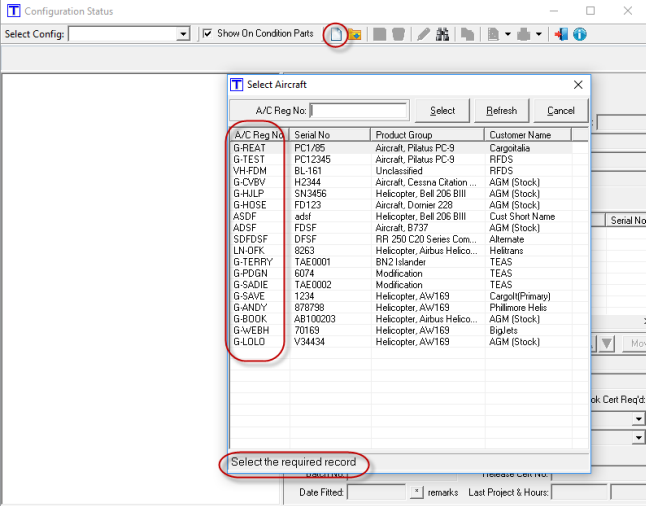646x506 pixels.
Task: Open the Select Config dropdown
Action: [183, 34]
